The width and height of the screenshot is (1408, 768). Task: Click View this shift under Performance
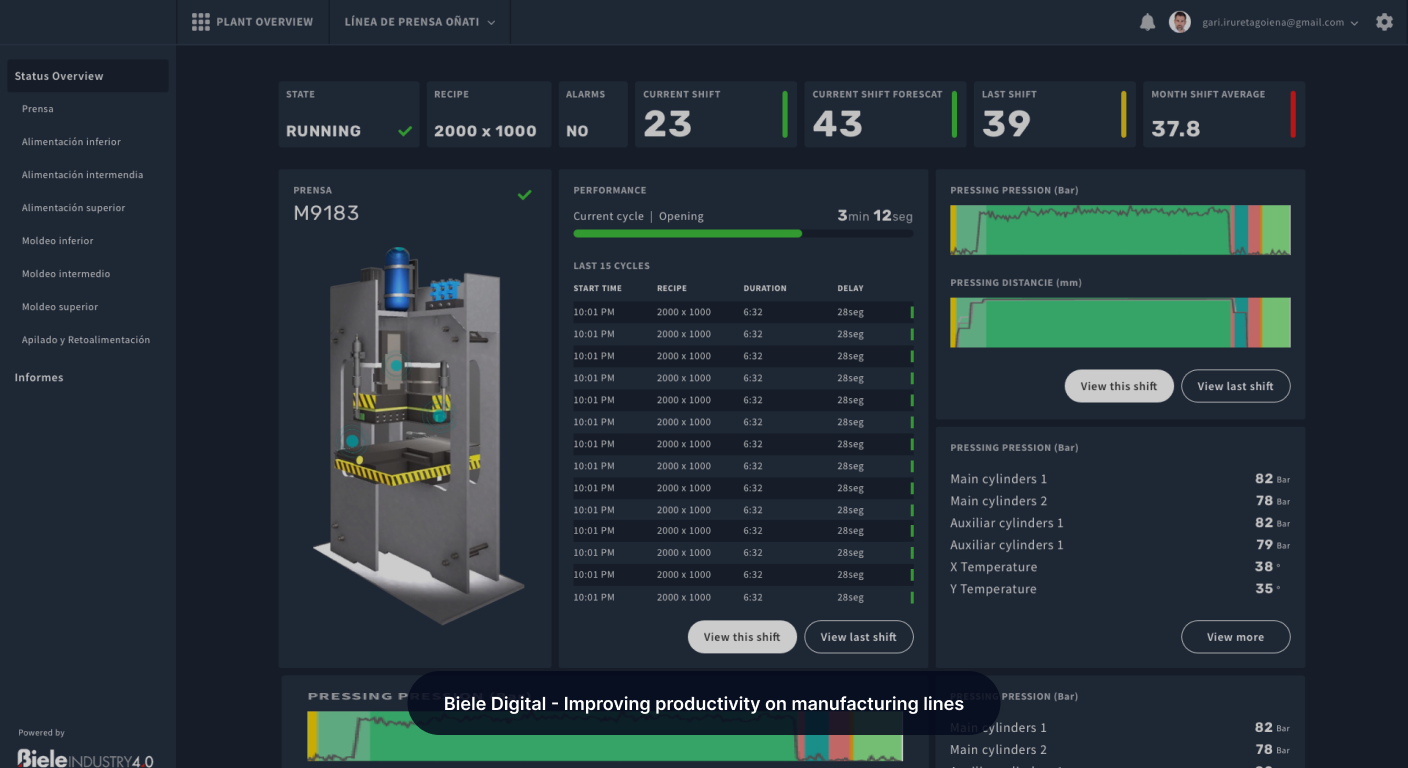click(x=742, y=637)
